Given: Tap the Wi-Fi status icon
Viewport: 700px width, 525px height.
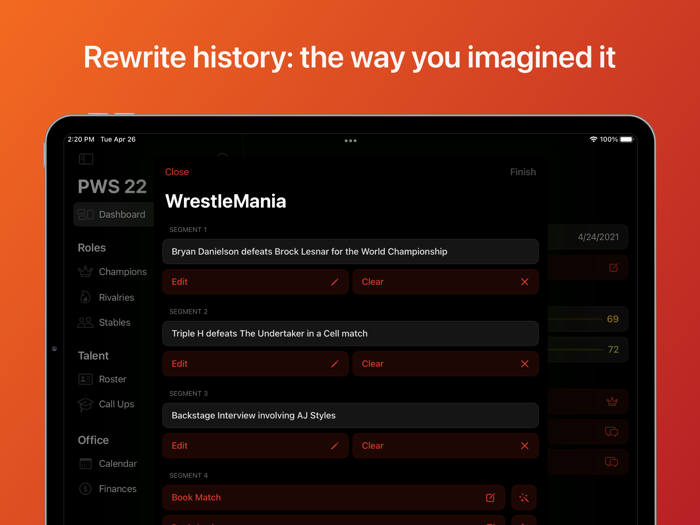Looking at the screenshot, I should (593, 139).
